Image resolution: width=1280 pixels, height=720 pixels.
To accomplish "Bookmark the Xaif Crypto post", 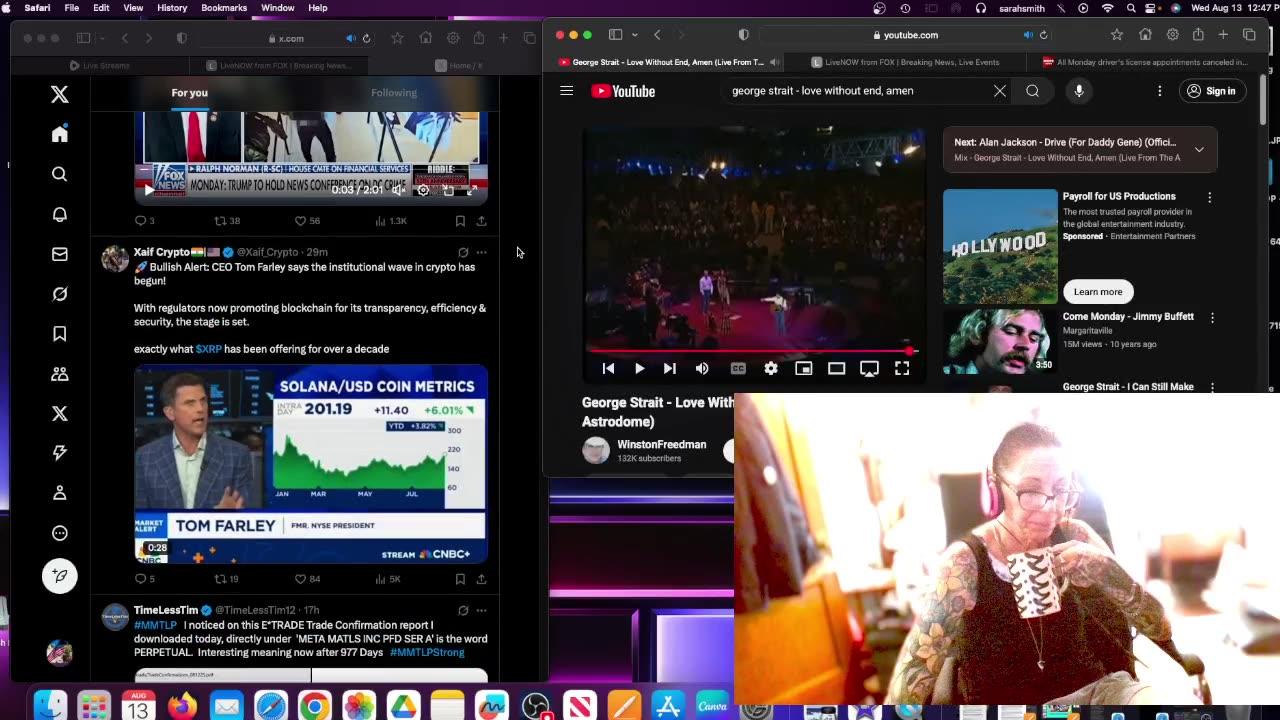I will click(460, 579).
